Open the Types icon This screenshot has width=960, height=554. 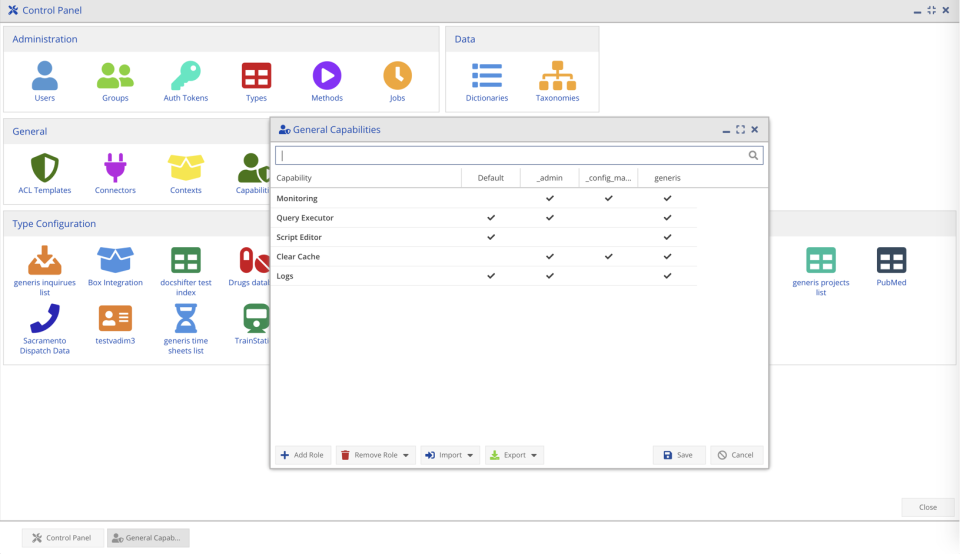[x=256, y=75]
